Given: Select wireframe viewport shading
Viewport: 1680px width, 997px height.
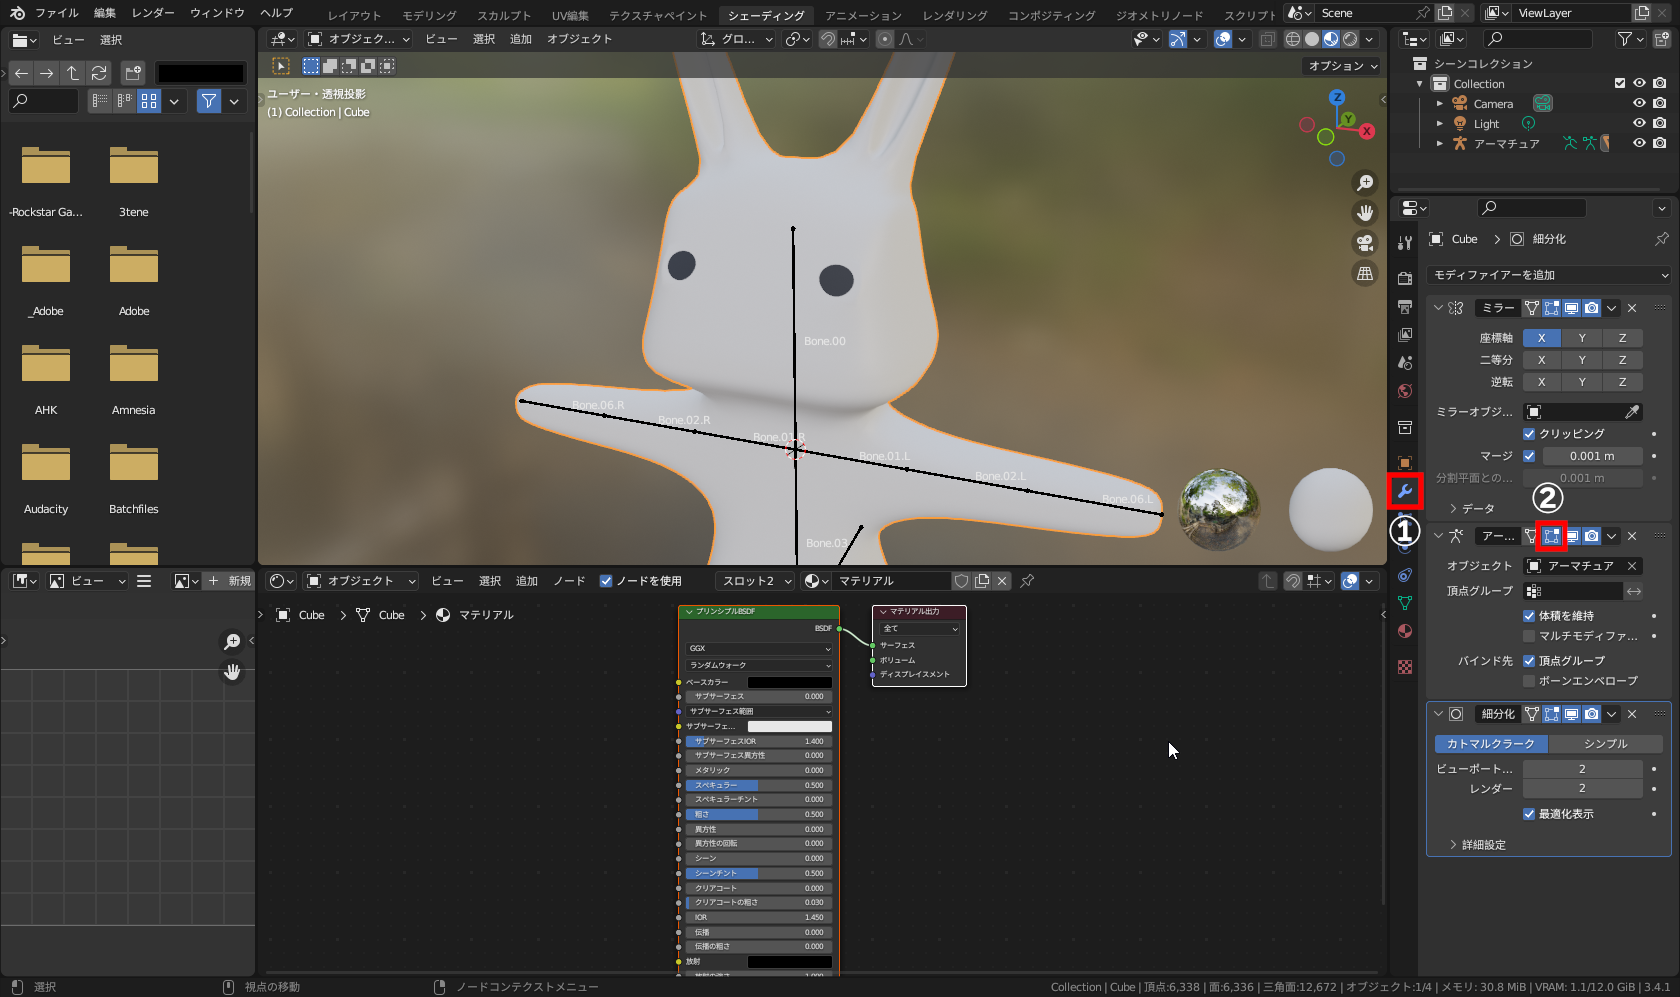Looking at the screenshot, I should pos(1293,39).
